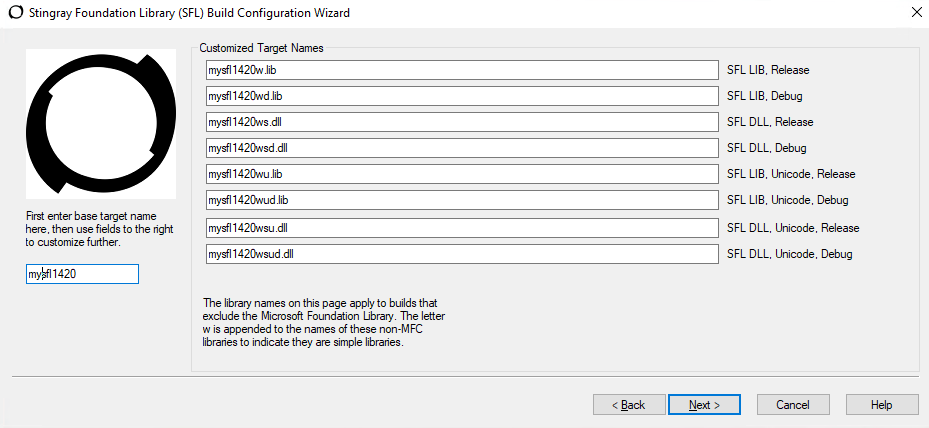This screenshot has height=428, width=929.
Task: Open Help for this wizard page
Action: 881,405
